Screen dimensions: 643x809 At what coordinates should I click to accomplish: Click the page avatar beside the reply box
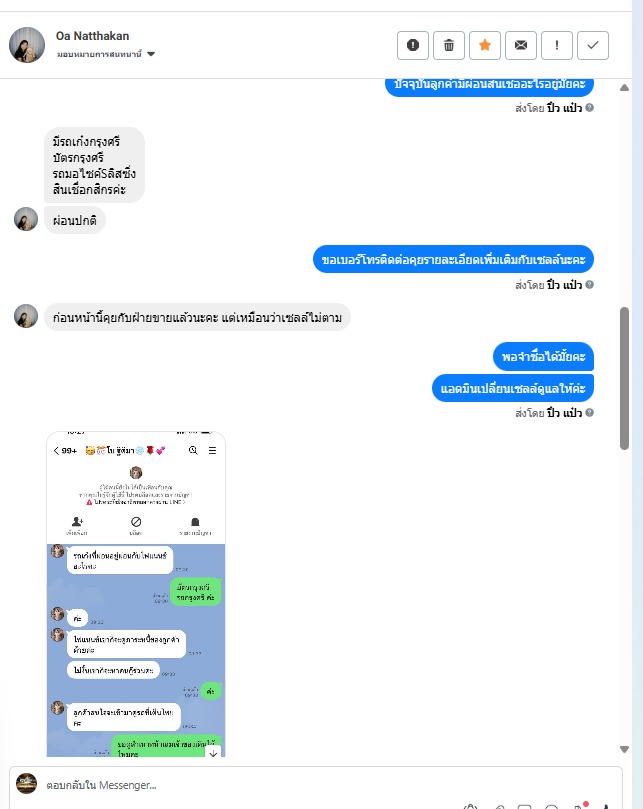26,783
